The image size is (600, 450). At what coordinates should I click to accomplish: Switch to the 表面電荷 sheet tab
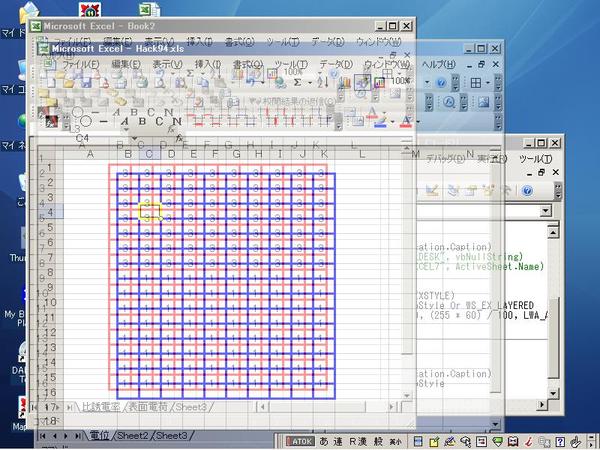(146, 407)
